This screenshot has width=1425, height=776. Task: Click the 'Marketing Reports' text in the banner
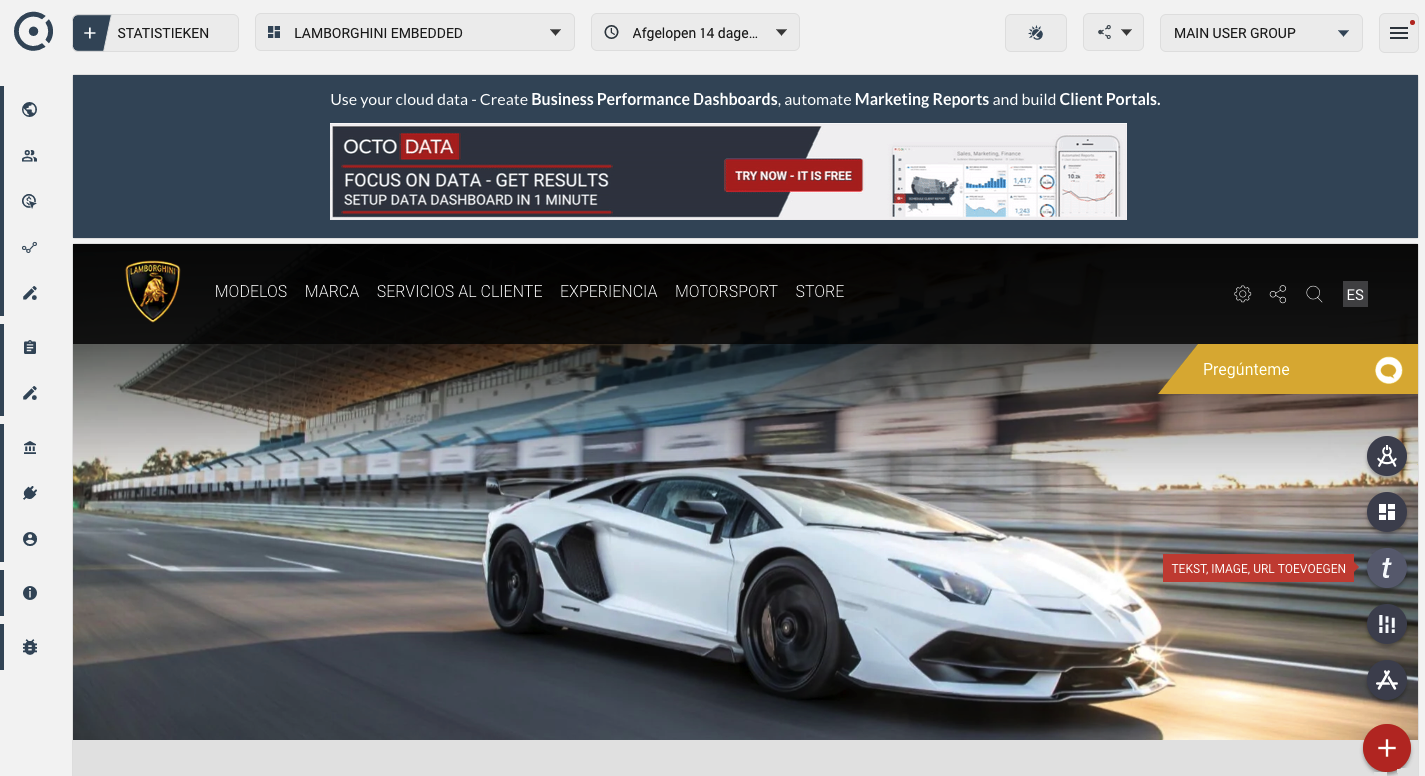tap(922, 100)
